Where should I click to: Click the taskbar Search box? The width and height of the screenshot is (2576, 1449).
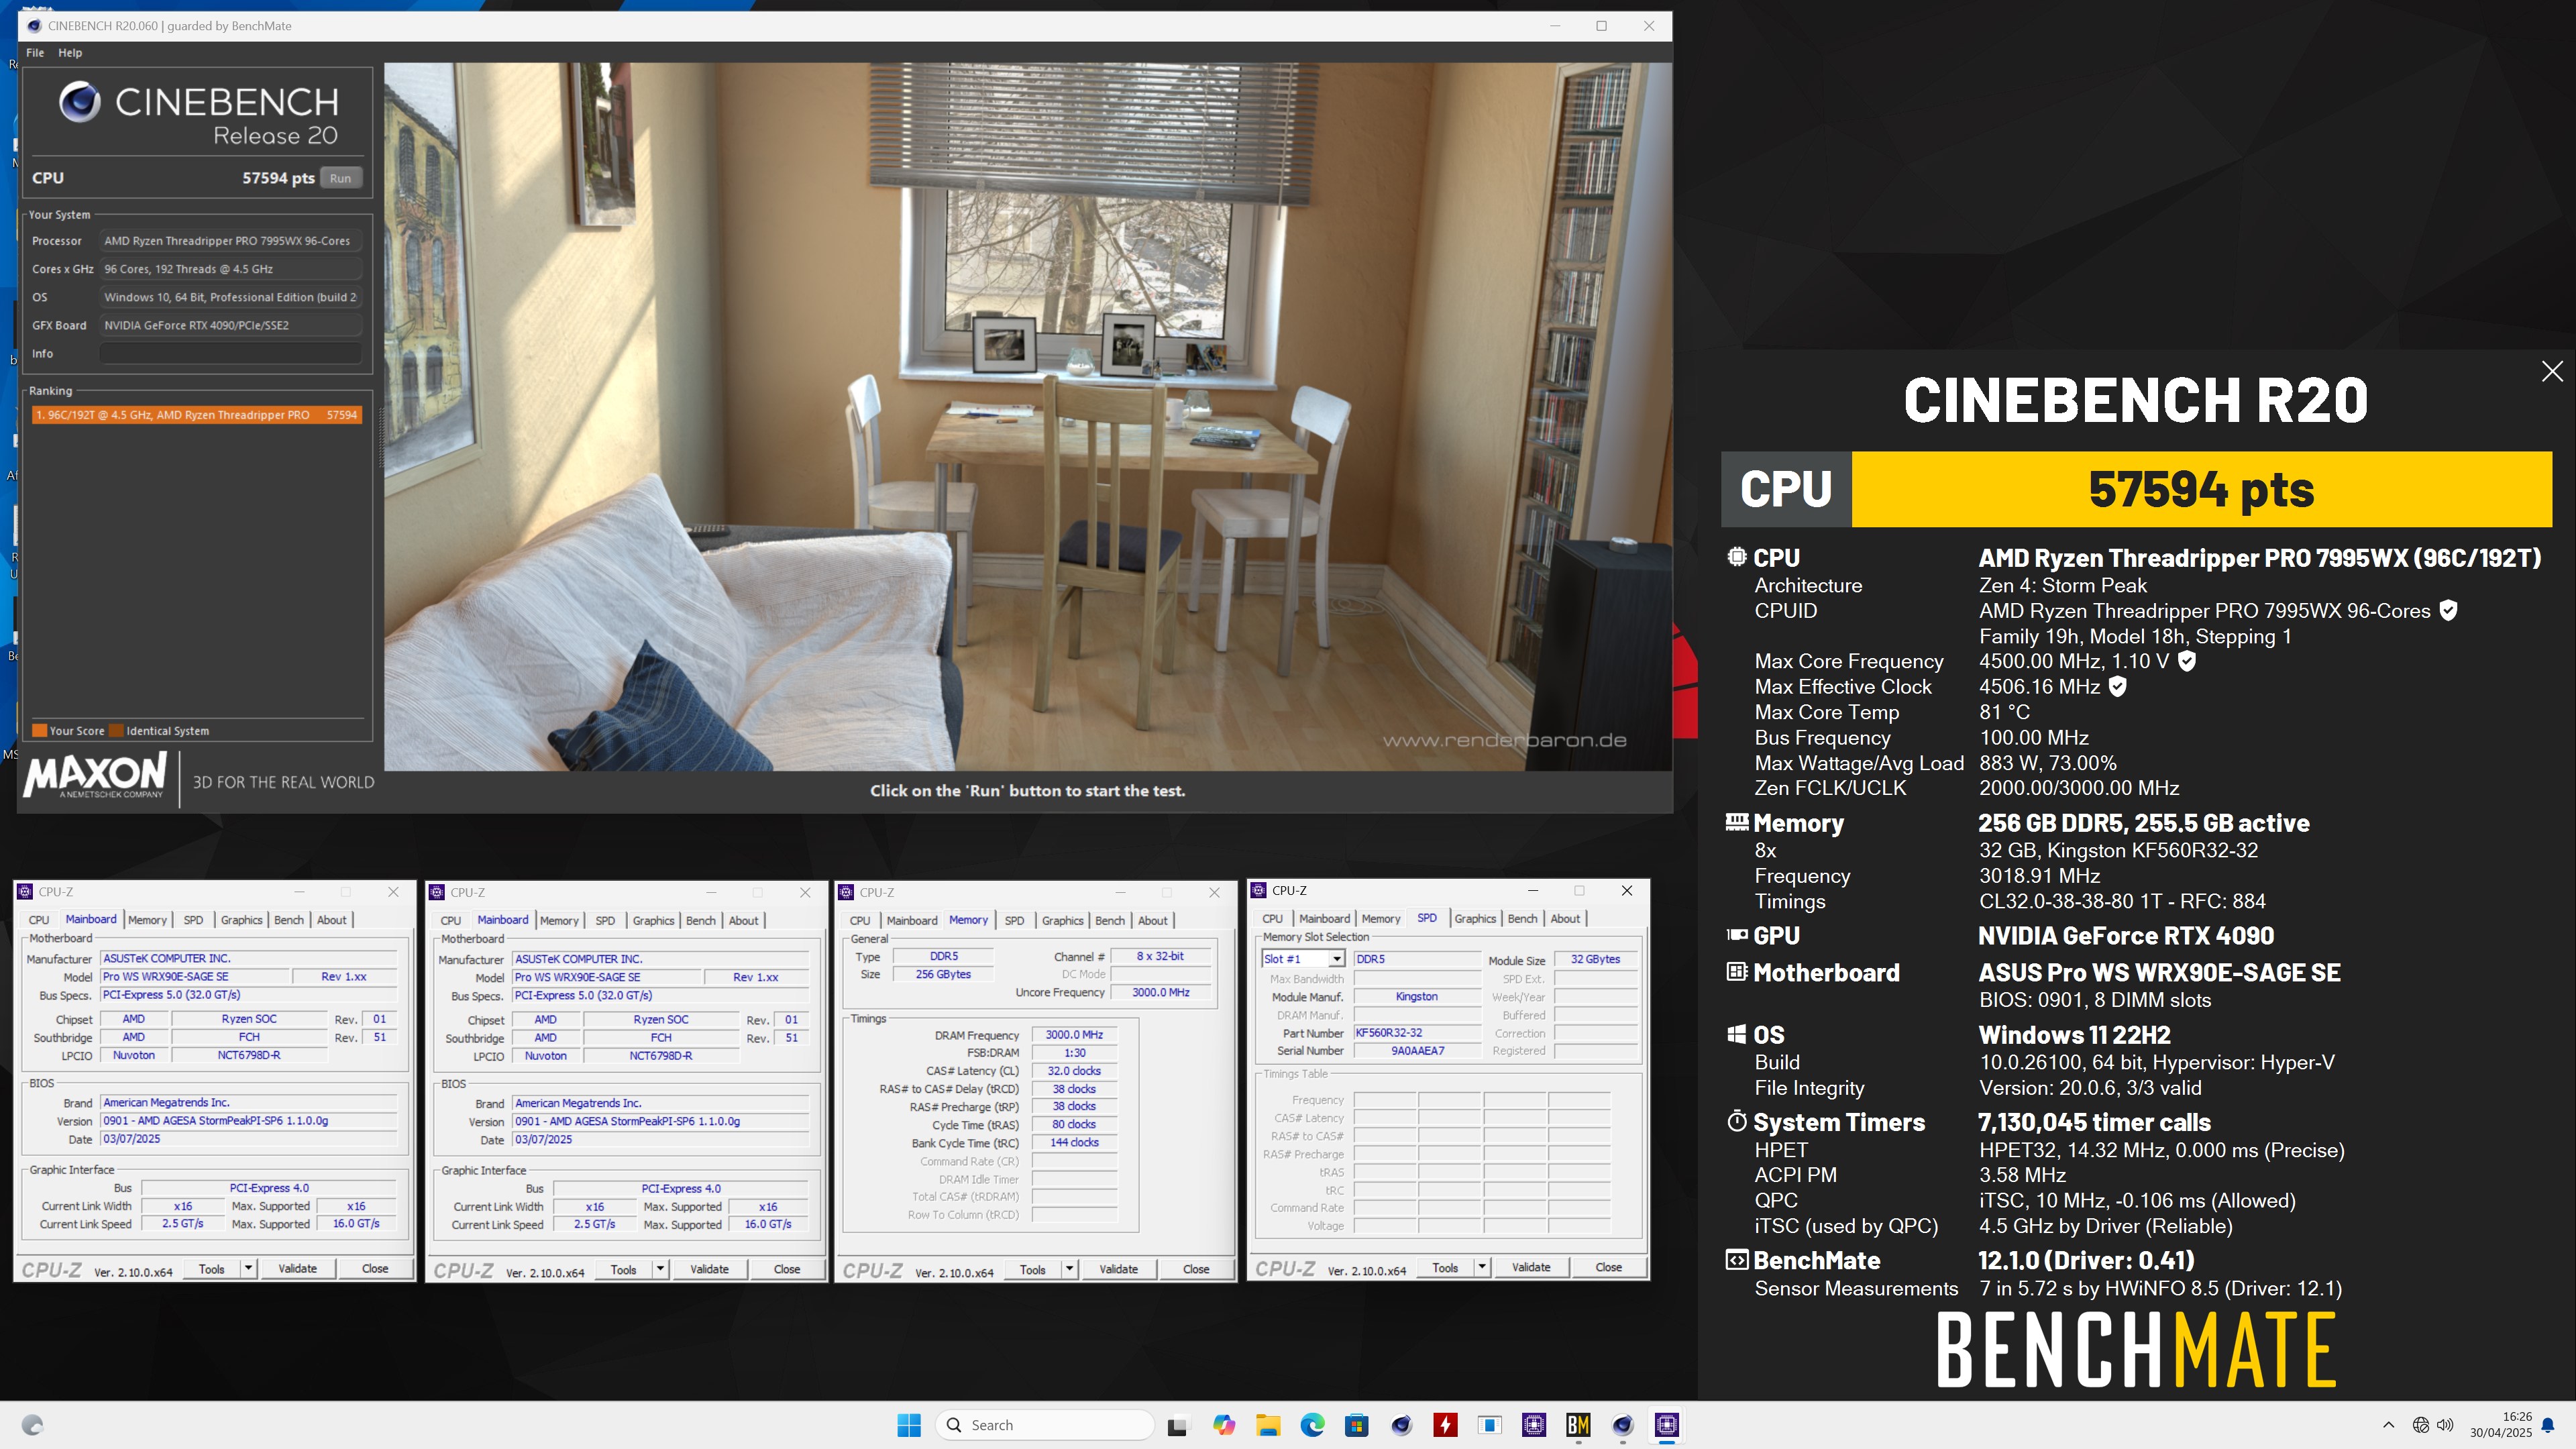pyautogui.click(x=1045, y=1425)
